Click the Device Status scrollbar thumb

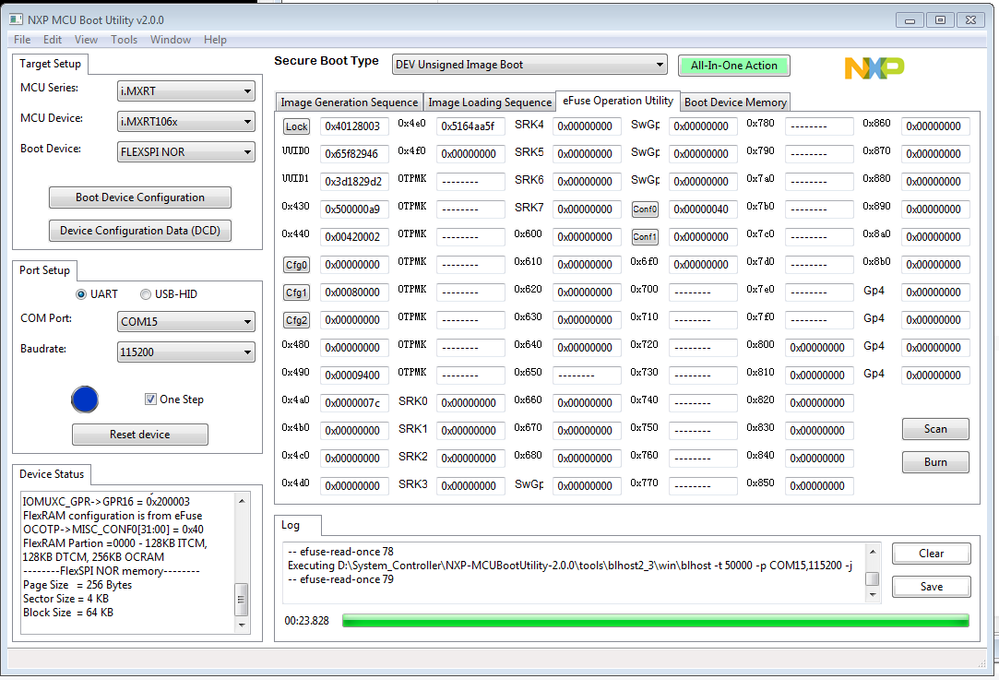tap(241, 599)
